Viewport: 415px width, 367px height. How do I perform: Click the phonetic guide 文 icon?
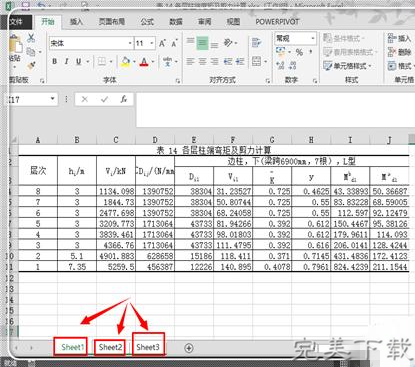click(168, 61)
